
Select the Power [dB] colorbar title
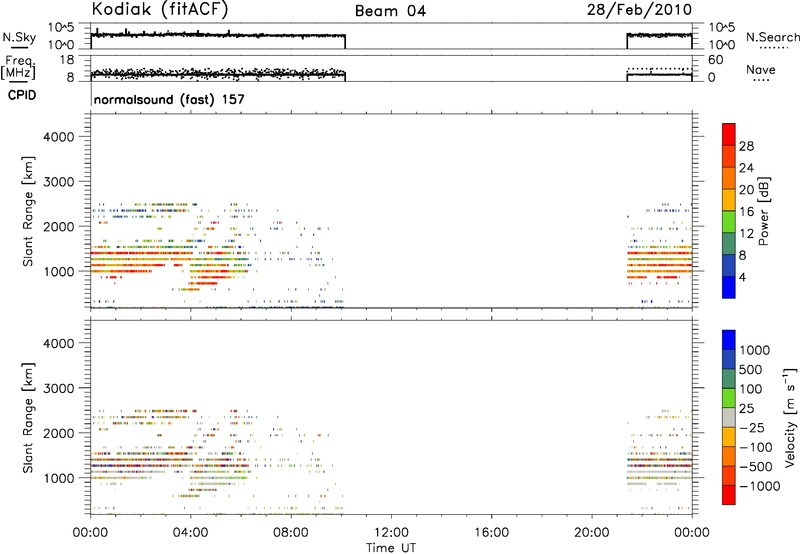pos(764,211)
